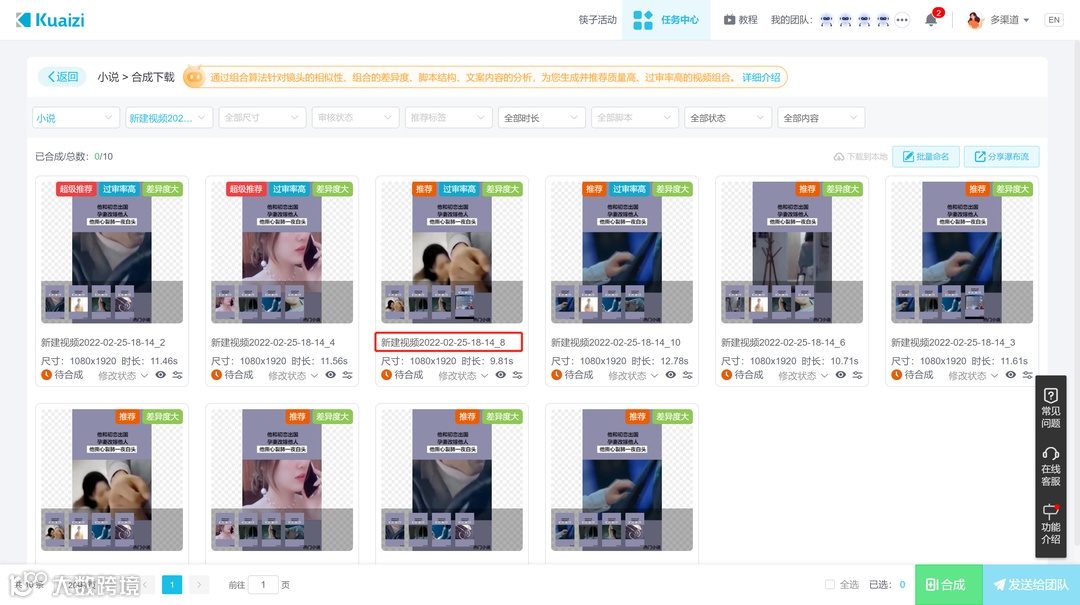The width and height of the screenshot is (1080, 605).
Task: Open the 筷子活动 menu item
Action: click(597, 19)
